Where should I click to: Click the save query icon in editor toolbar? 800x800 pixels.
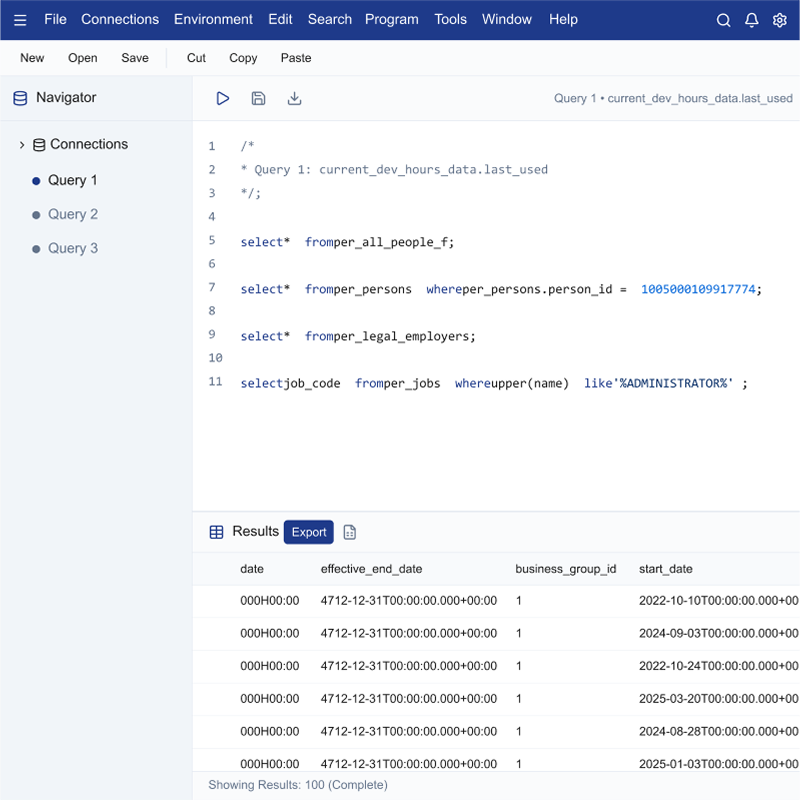(x=258, y=98)
